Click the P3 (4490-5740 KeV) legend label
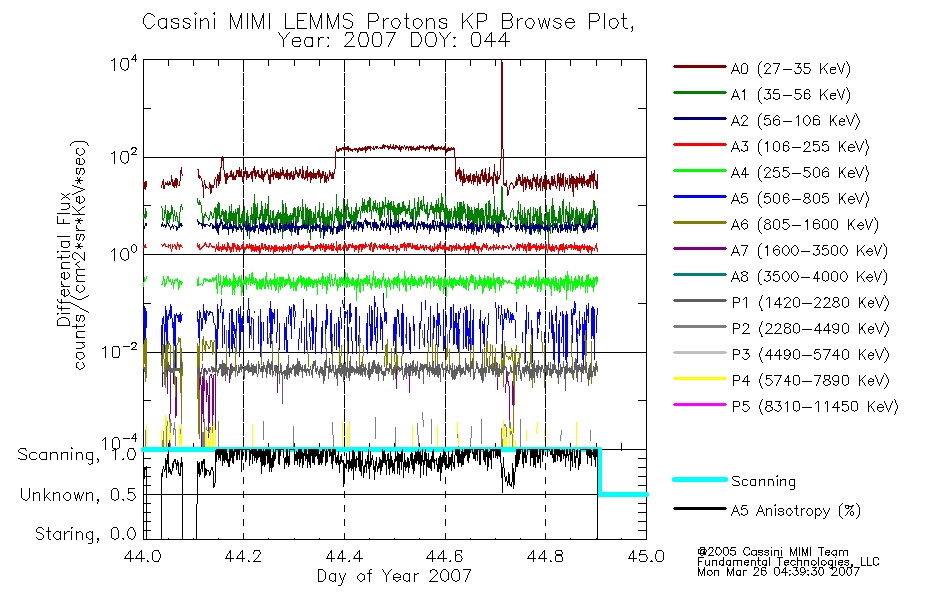 (810, 355)
